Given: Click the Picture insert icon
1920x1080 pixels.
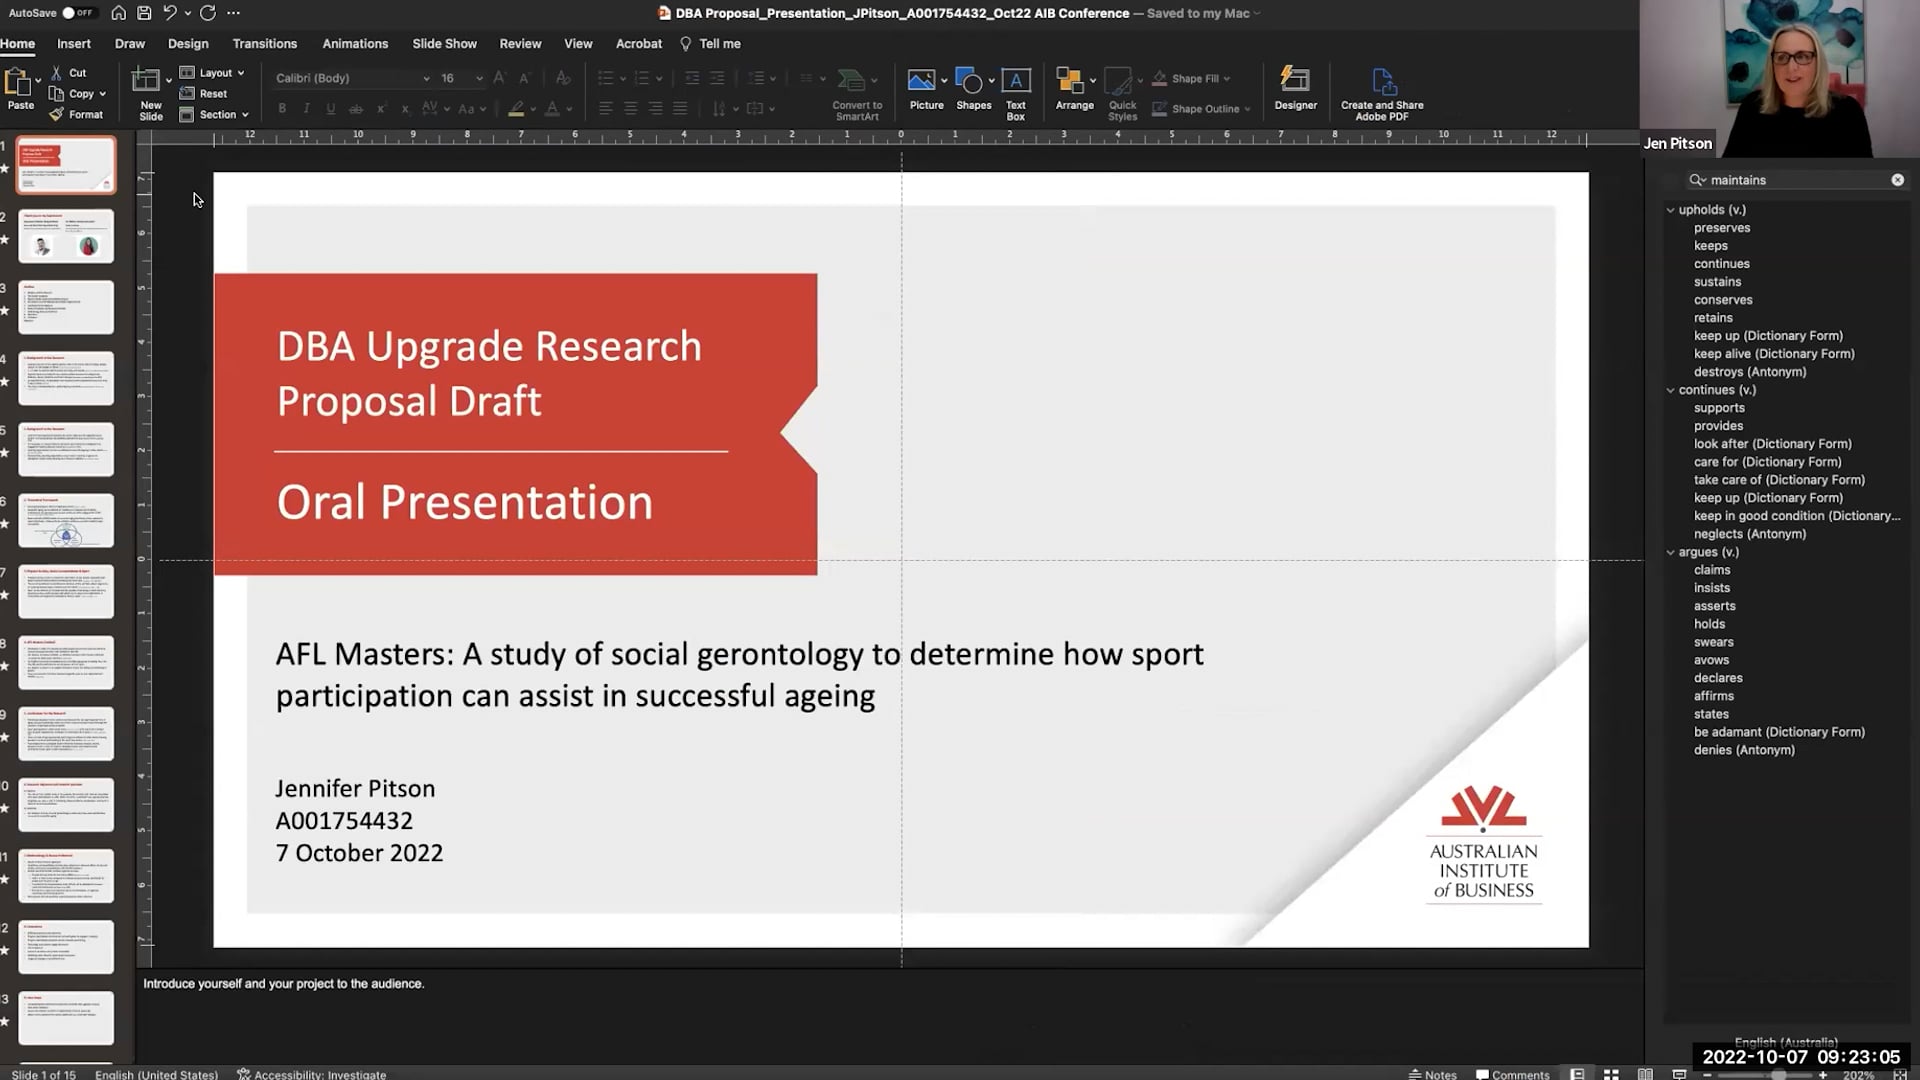Looking at the screenshot, I should coord(921,81).
